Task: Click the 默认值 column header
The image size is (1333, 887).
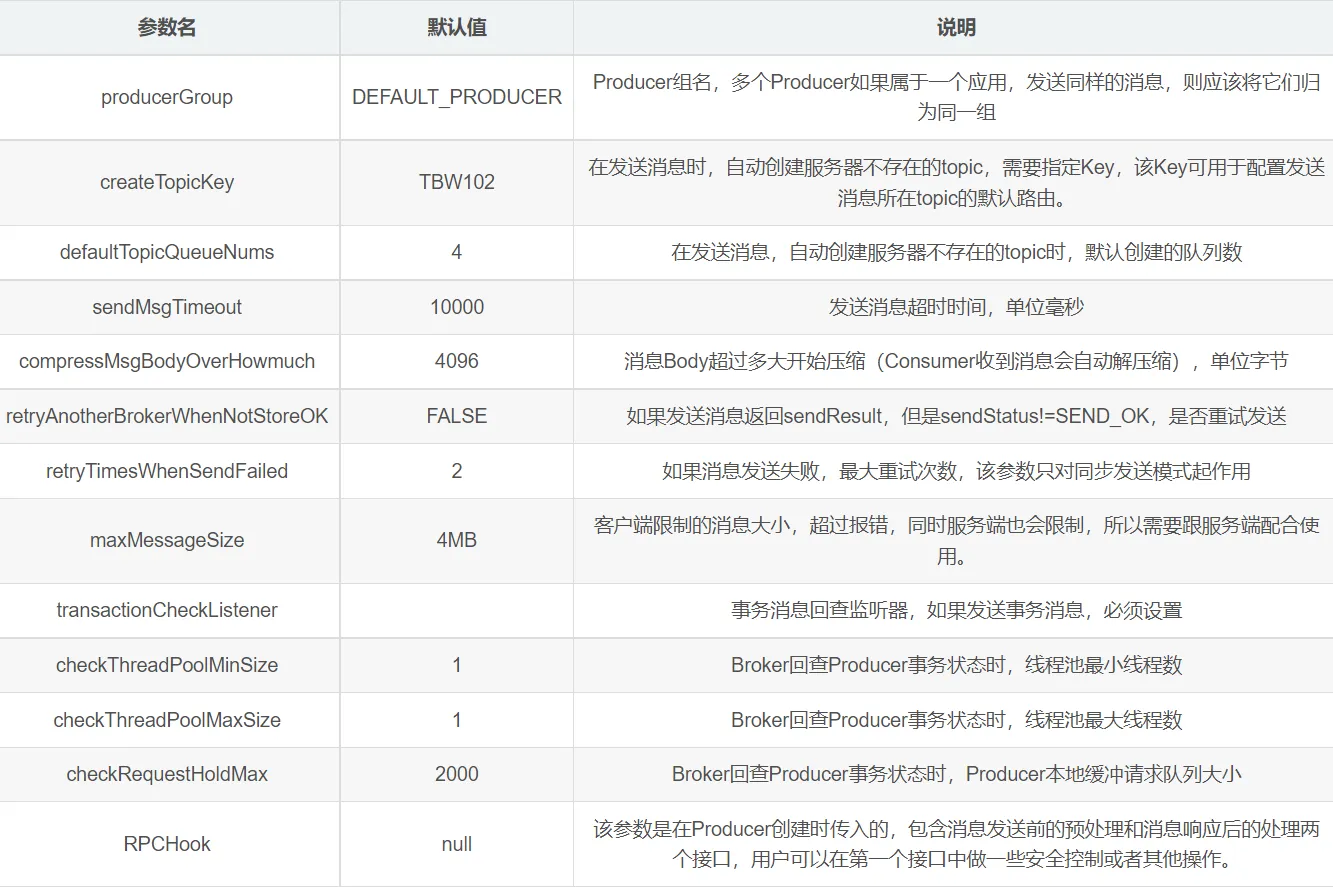Action: pos(457,28)
